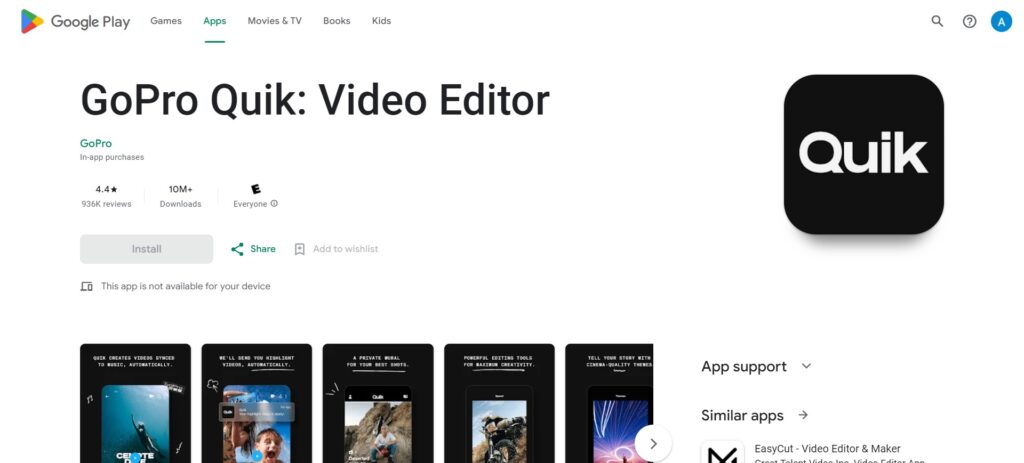Open the Similar apps heading

click(742, 415)
